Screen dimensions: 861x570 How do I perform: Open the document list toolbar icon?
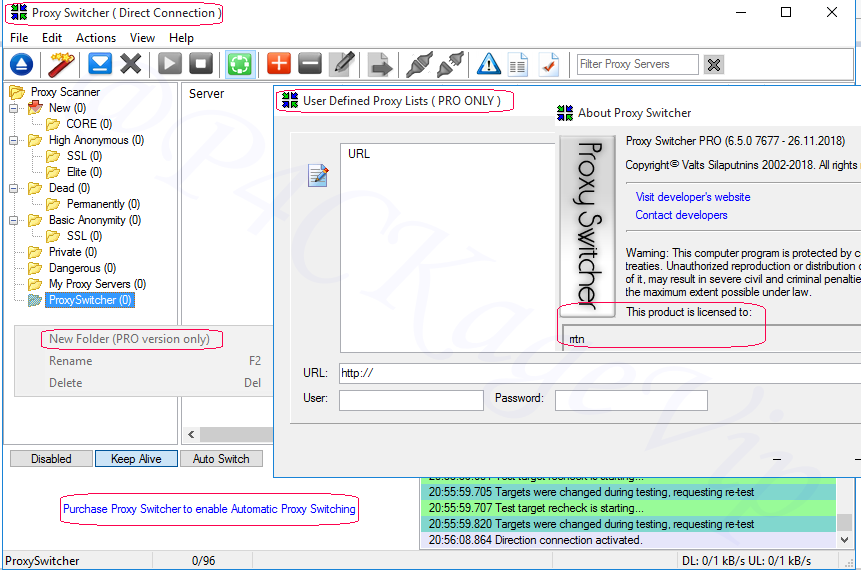[x=518, y=64]
